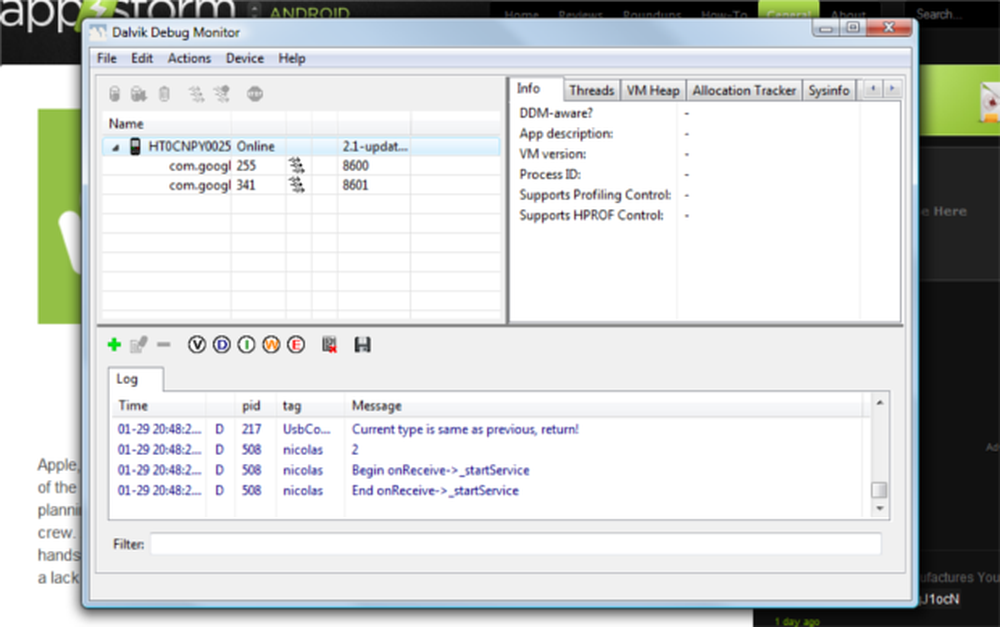This screenshot has height=627, width=1000.
Task: Open the File menu
Action: [107, 58]
